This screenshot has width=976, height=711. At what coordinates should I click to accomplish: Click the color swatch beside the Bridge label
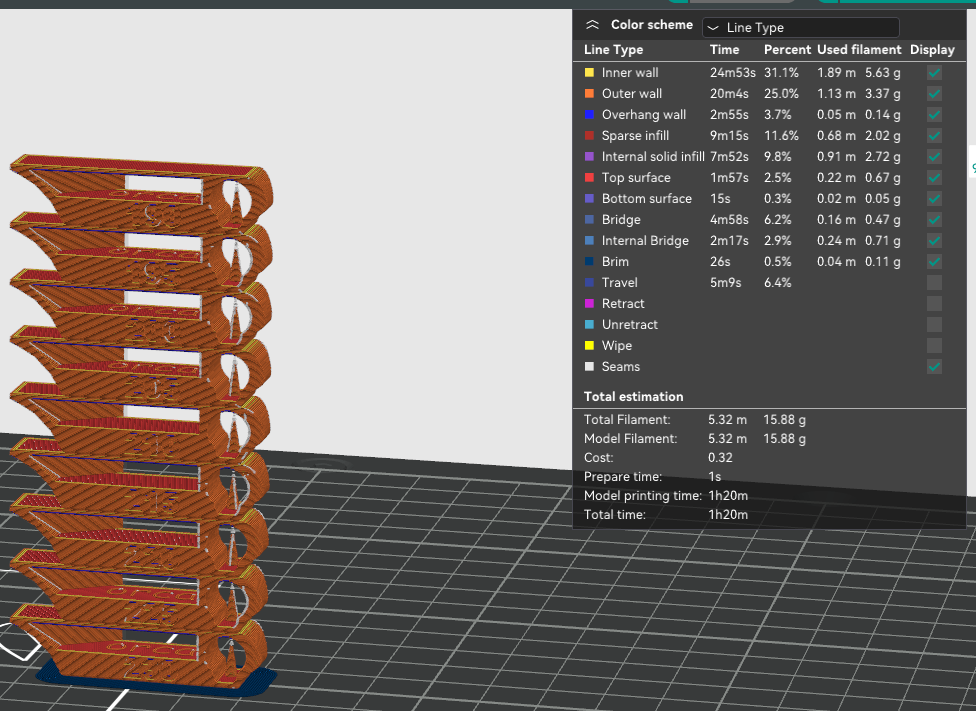click(x=589, y=220)
